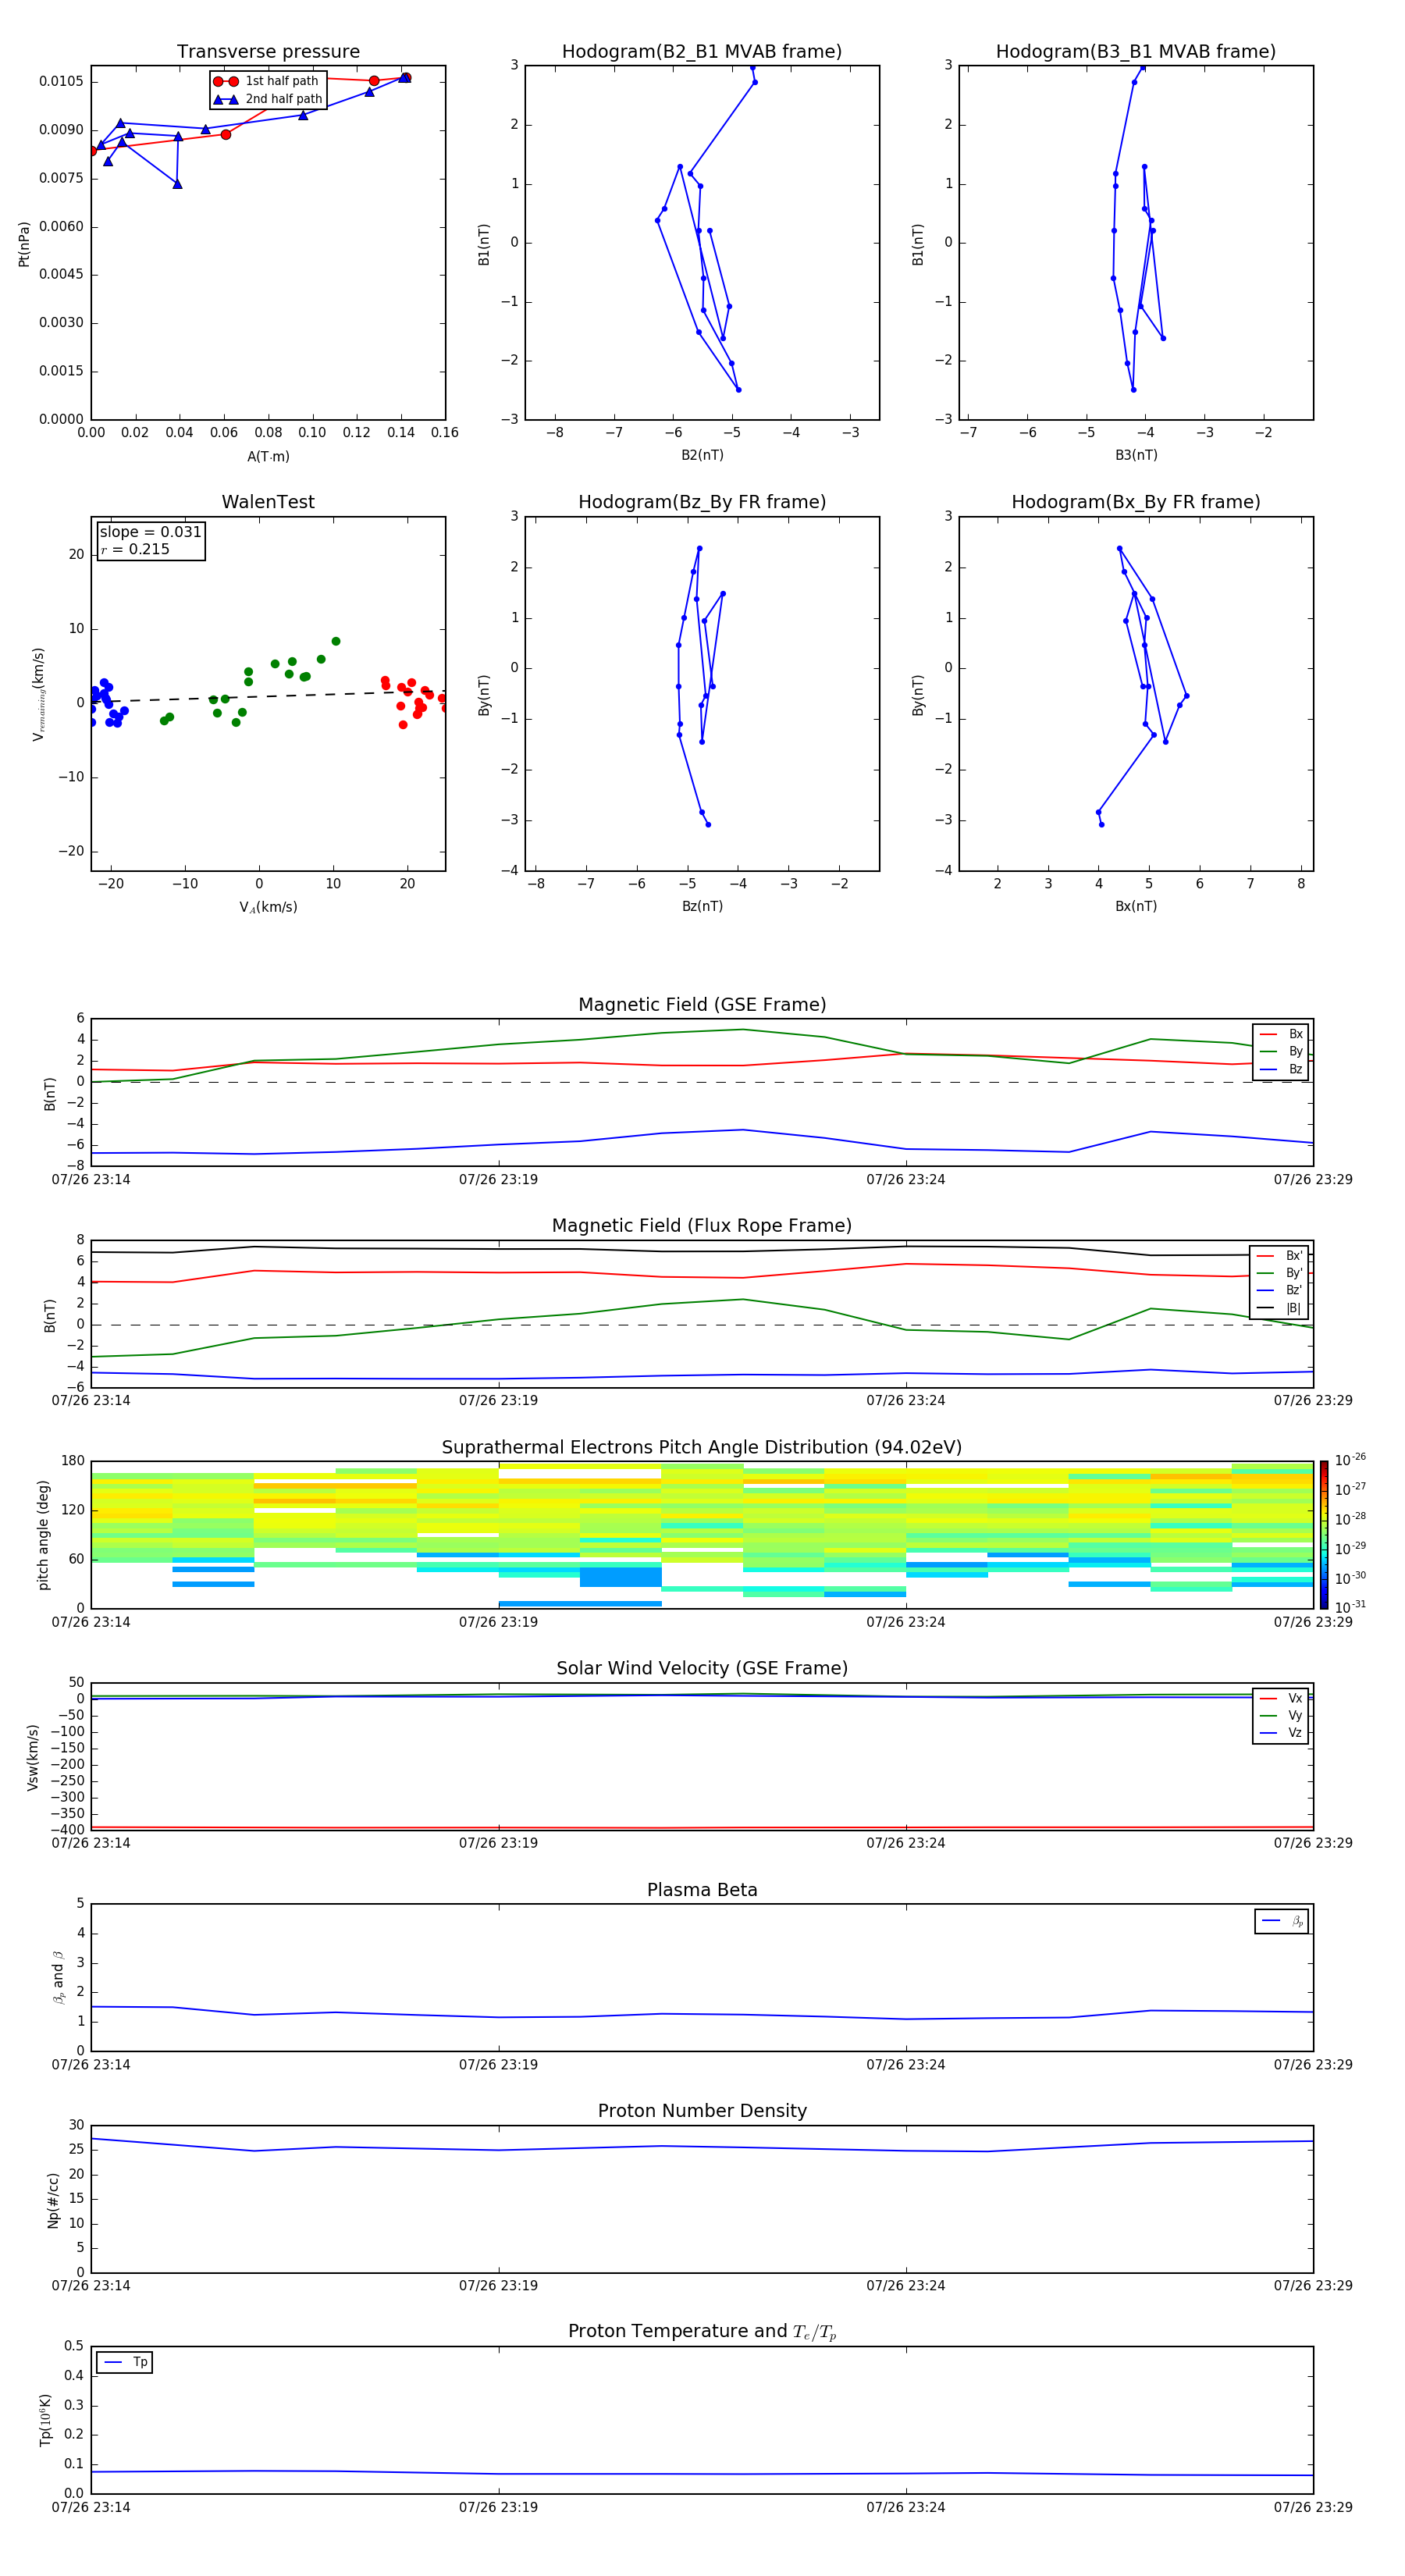1405x2576 pixels.
Task: Click the "B3(nT)" x-axis label
Action: click(x=1136, y=455)
